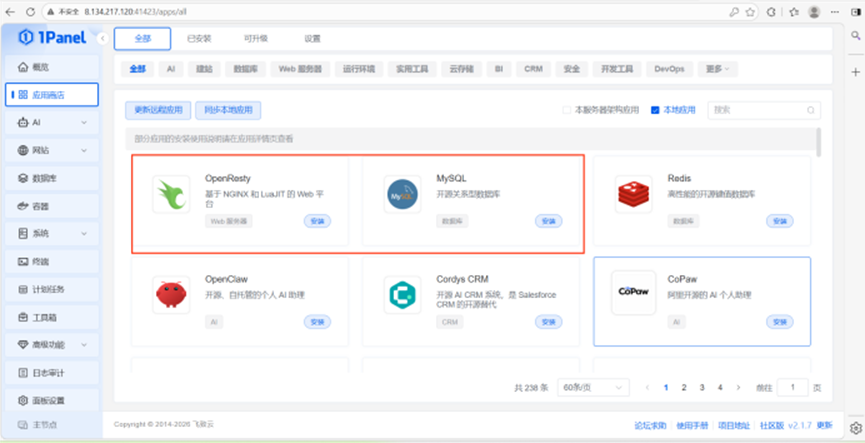Click 主节点 master node item at sidebar bottom
Viewport: 865px width, 443px height.
(51, 425)
